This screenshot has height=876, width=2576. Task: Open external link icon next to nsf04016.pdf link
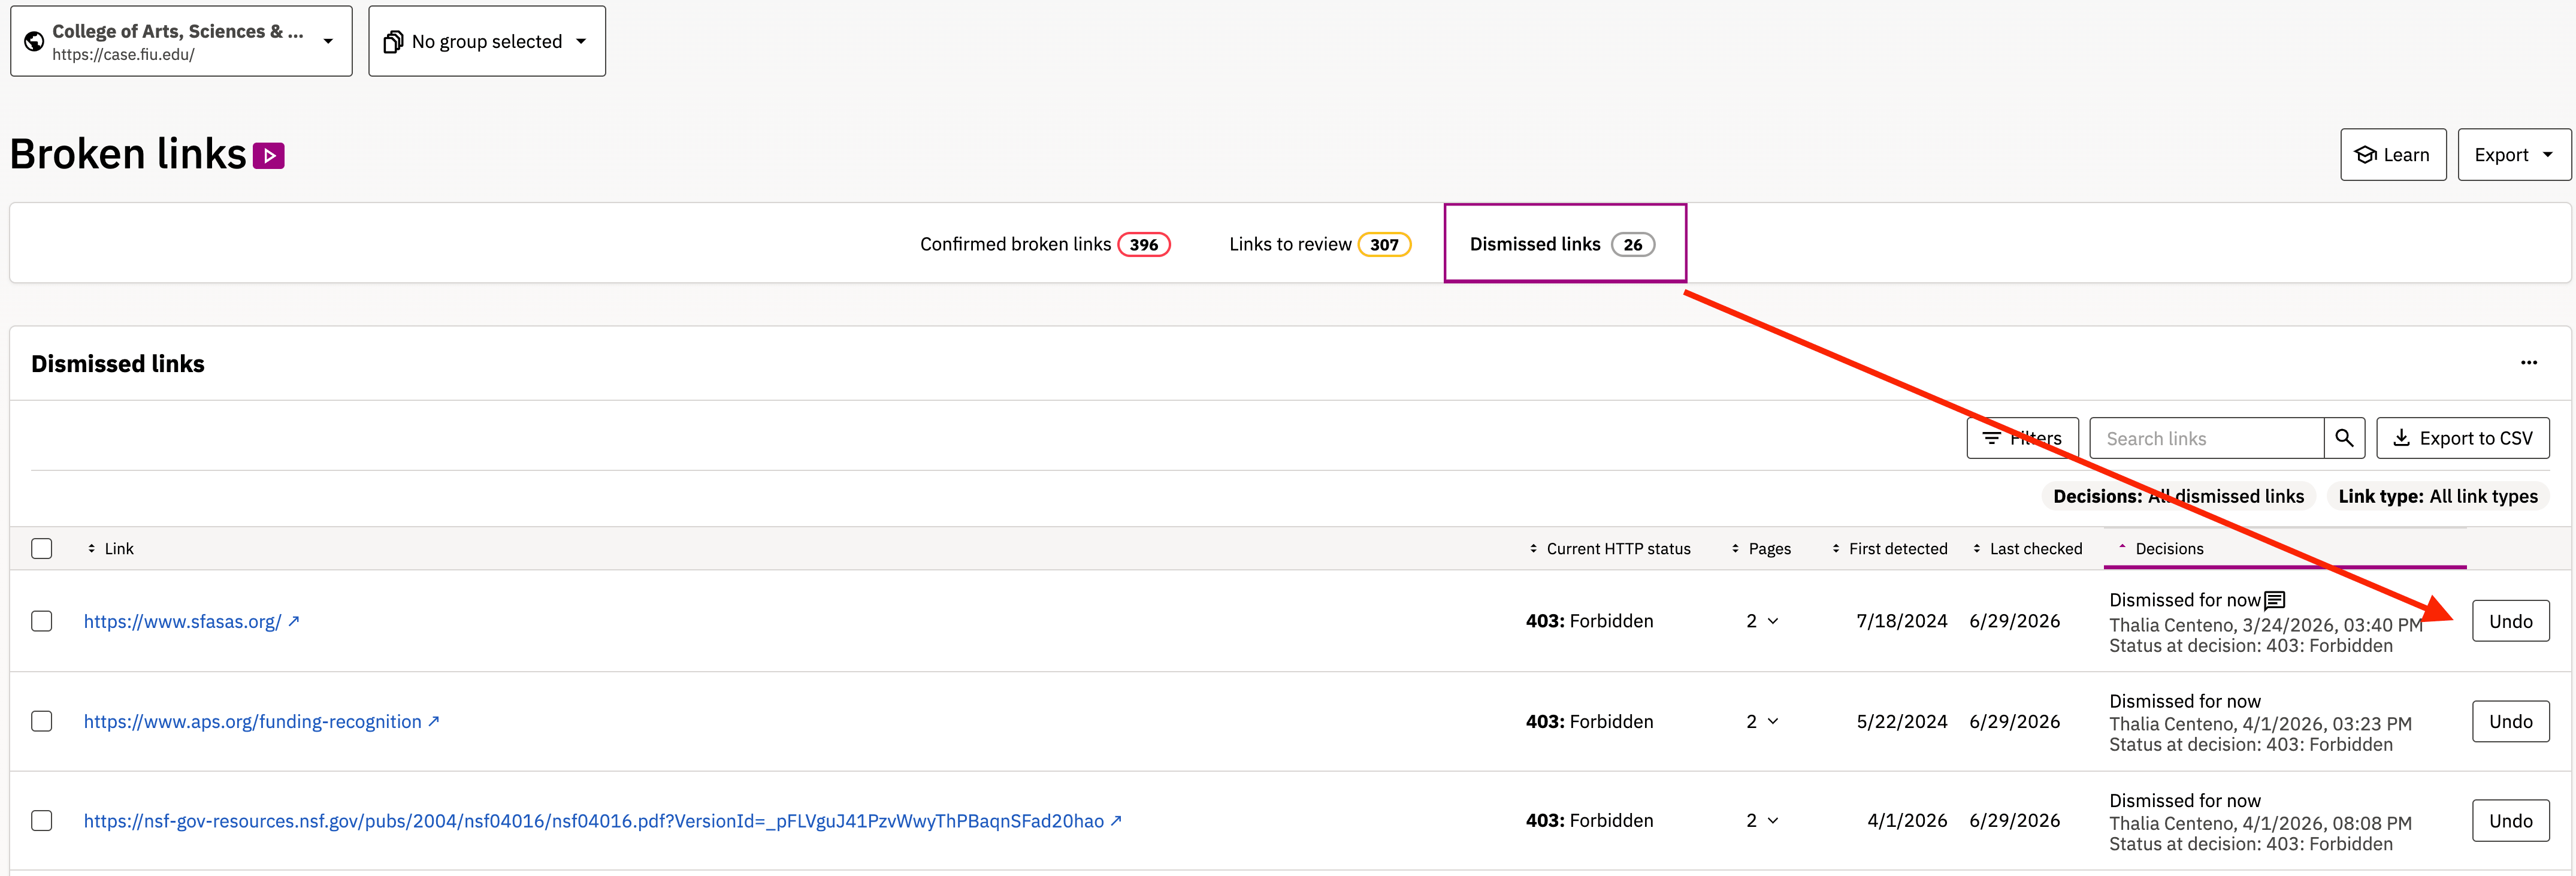click(x=1116, y=820)
